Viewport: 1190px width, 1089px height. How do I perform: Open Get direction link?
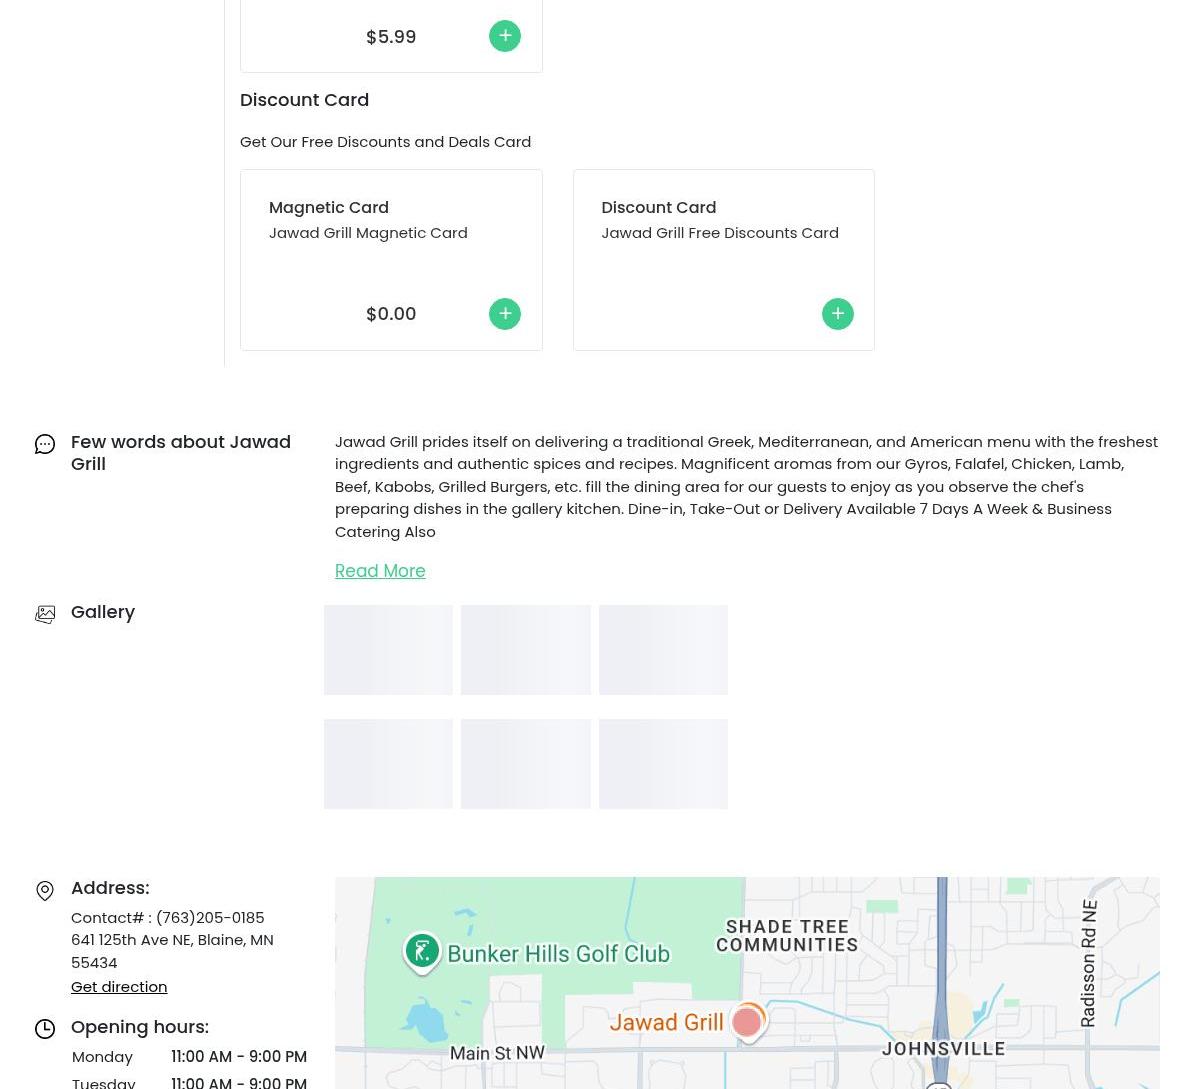tap(119, 987)
